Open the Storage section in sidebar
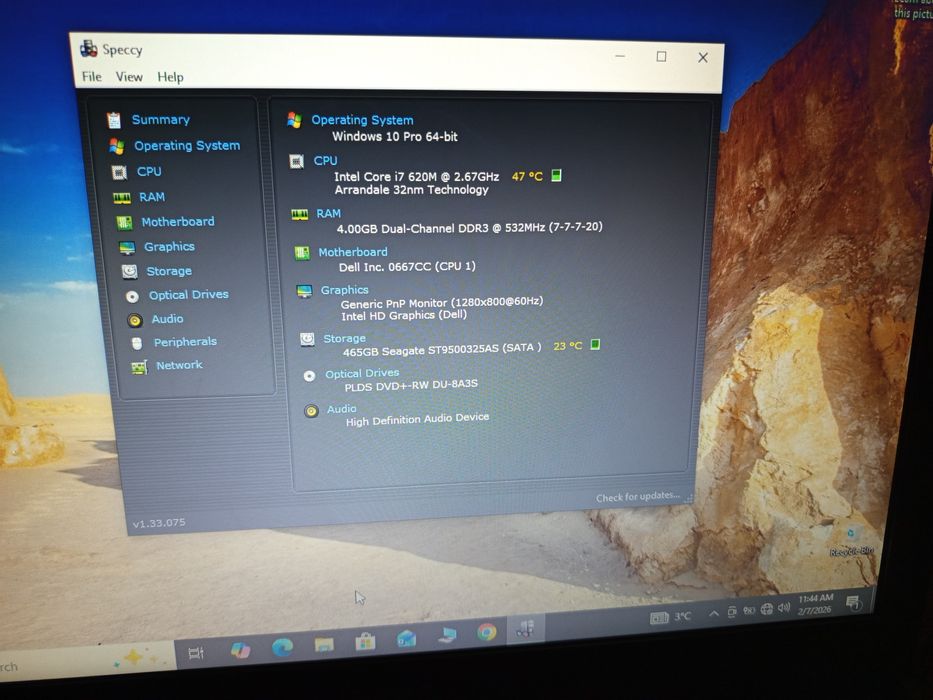Screen dimensions: 933x700 (169, 271)
